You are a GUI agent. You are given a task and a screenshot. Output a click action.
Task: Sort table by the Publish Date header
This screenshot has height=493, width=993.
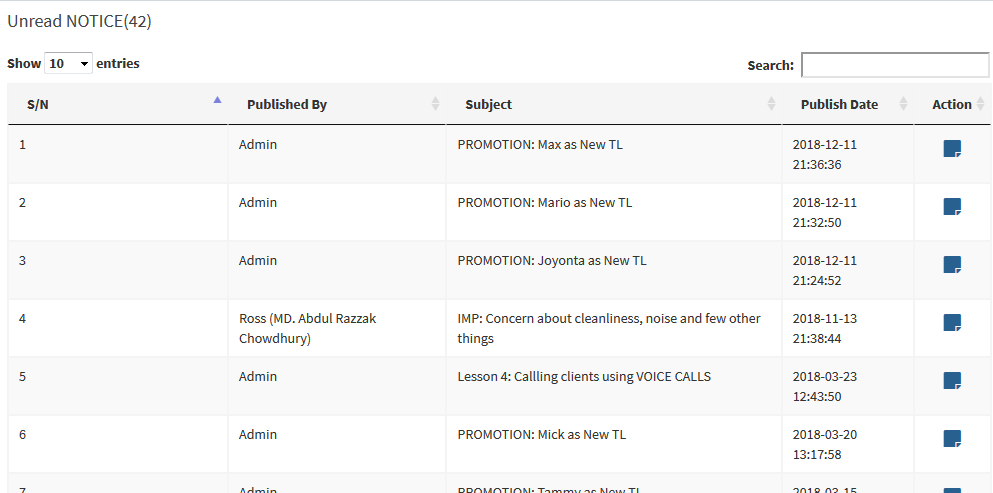click(x=839, y=104)
